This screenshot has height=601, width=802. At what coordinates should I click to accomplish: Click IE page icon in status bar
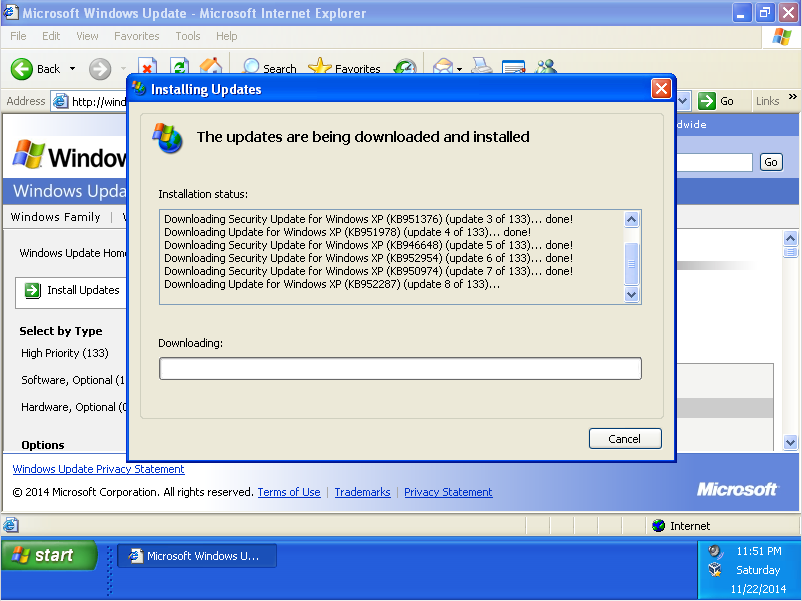tap(11, 525)
